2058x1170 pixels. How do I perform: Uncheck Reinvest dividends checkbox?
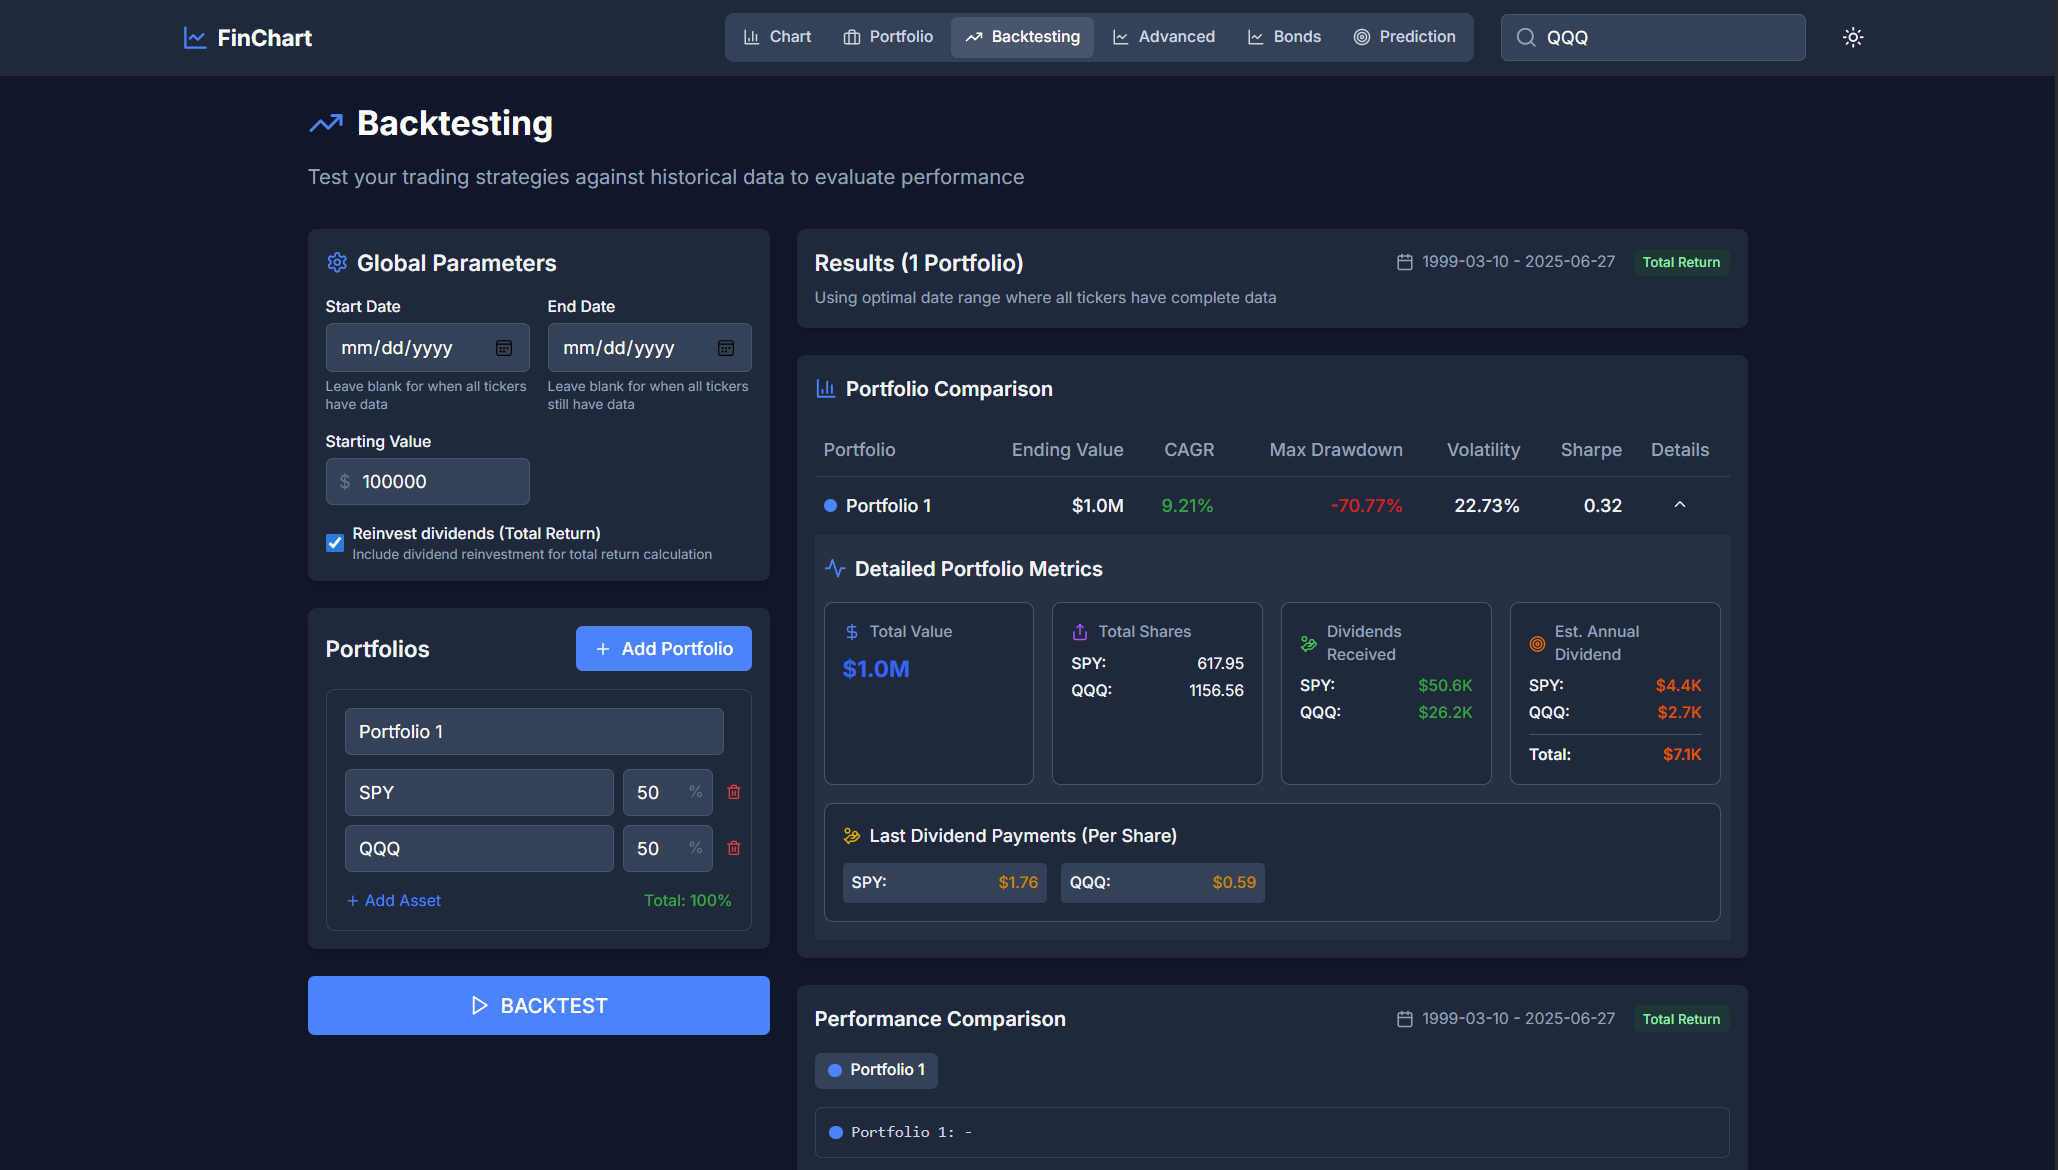click(x=335, y=543)
